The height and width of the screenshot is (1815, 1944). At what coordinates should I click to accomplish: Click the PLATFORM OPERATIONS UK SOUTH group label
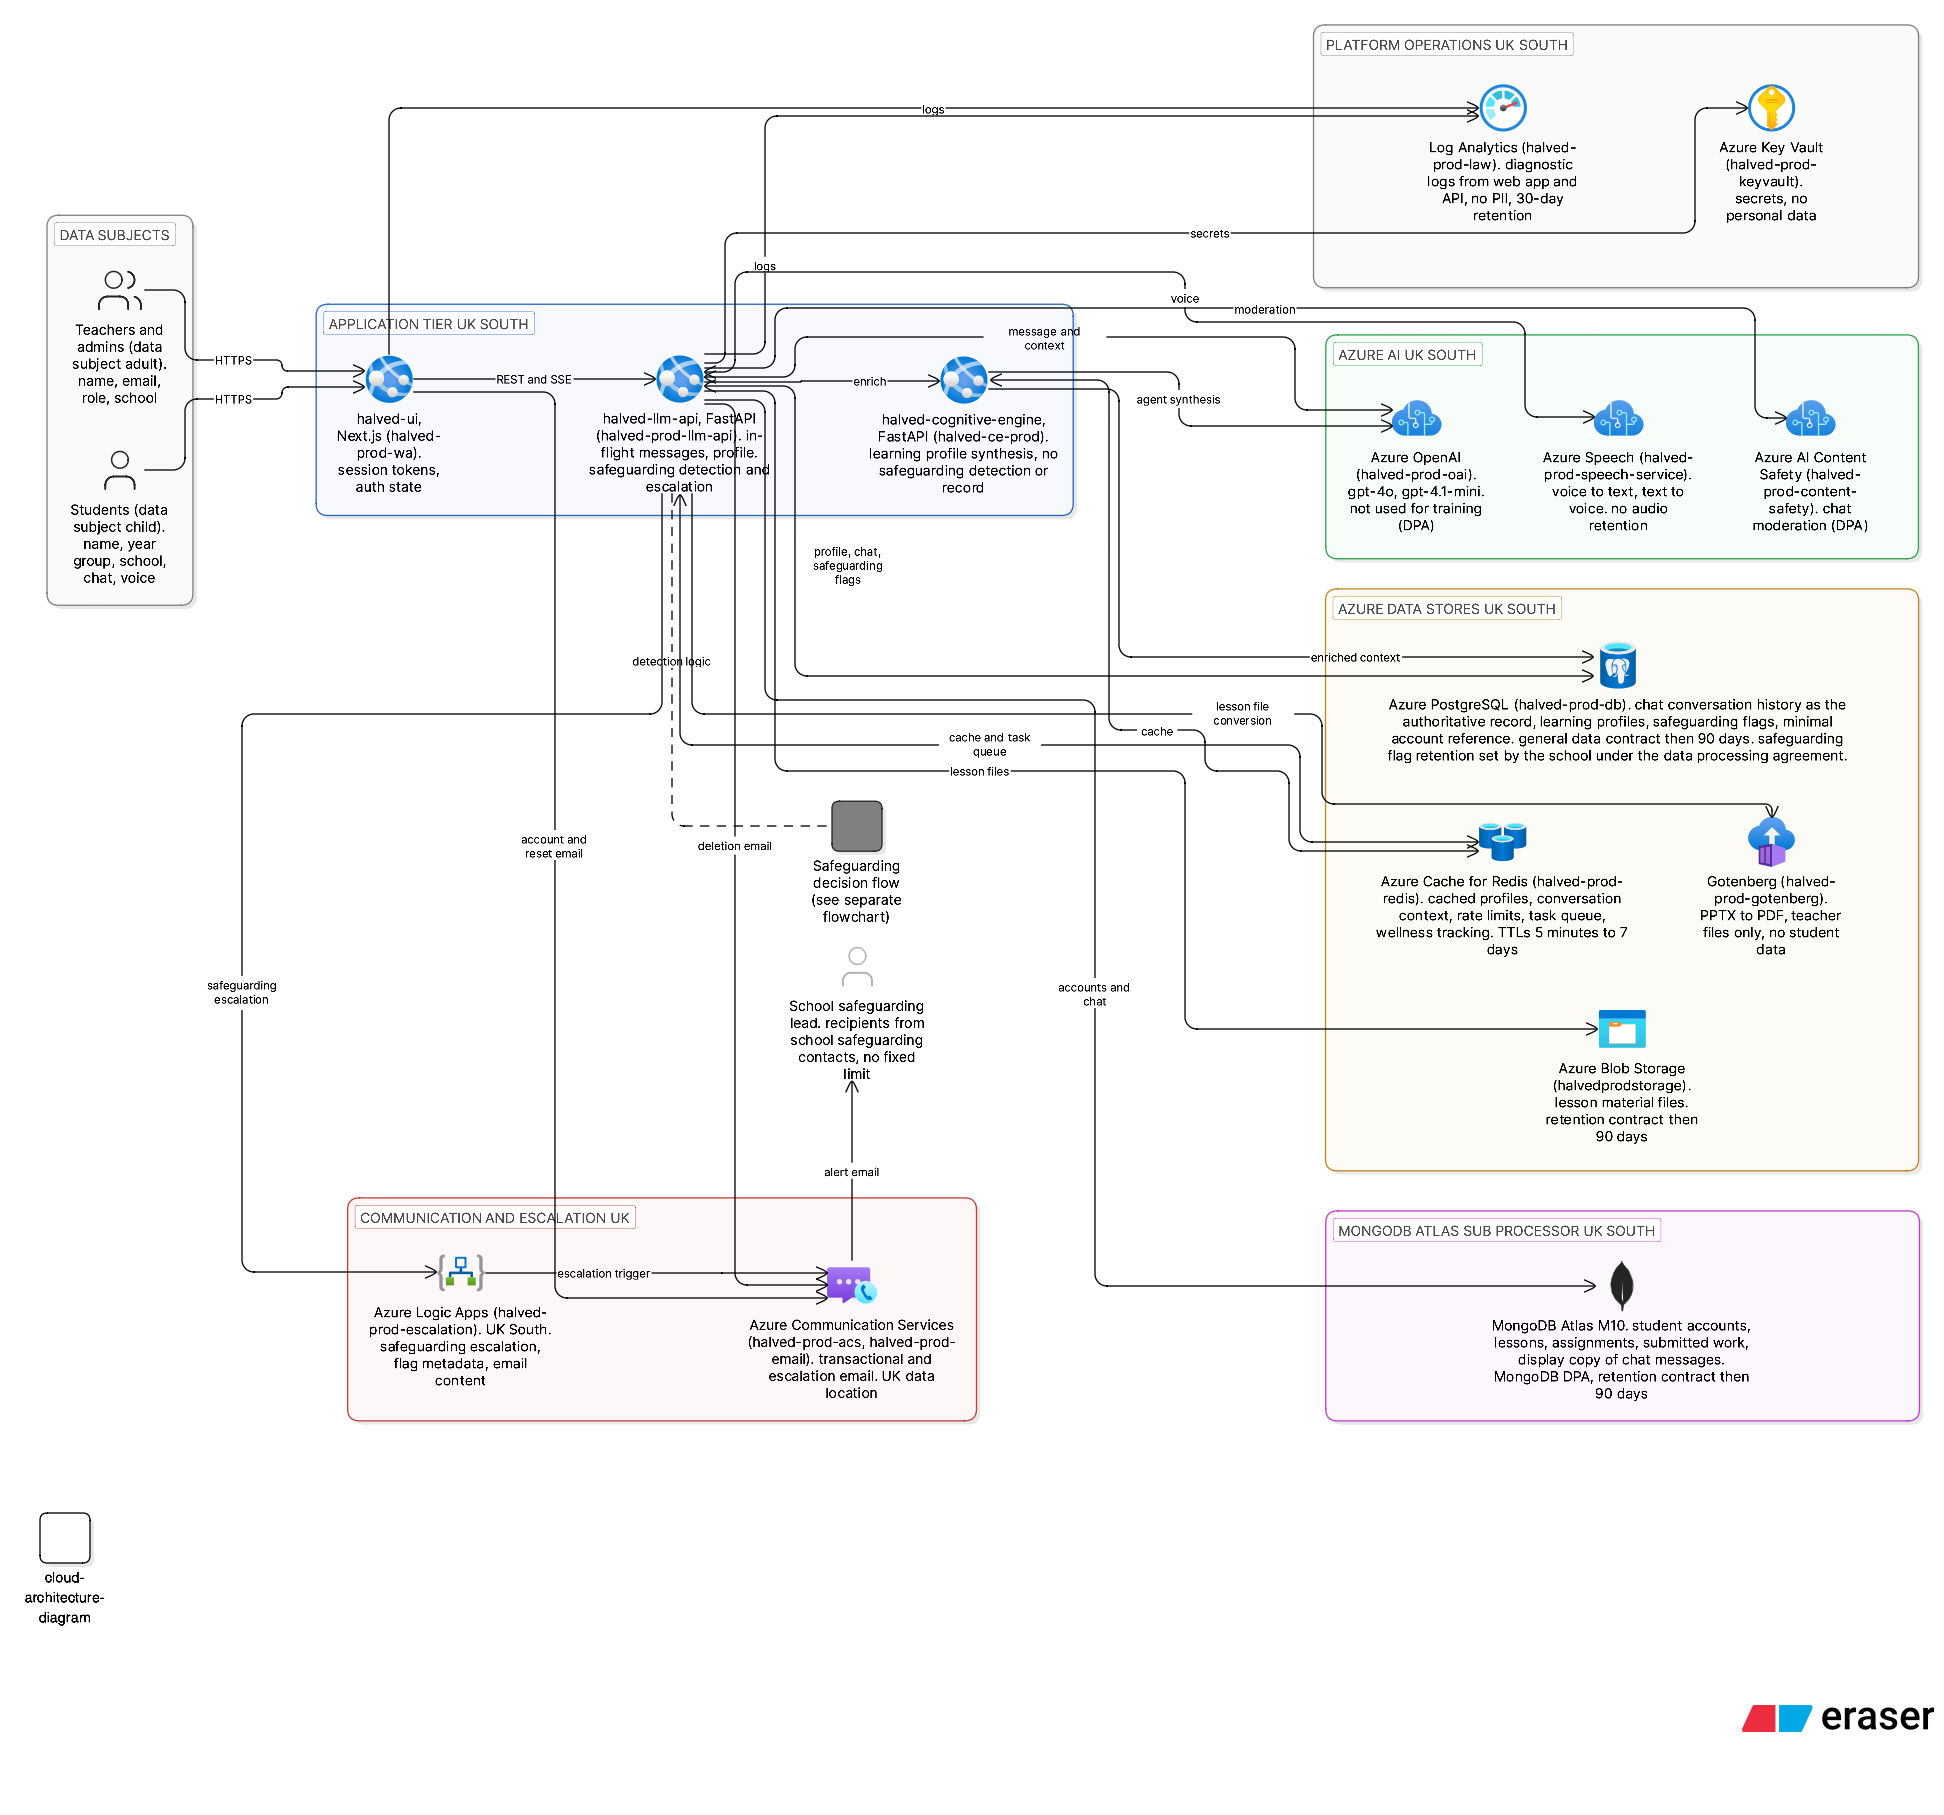1446,45
